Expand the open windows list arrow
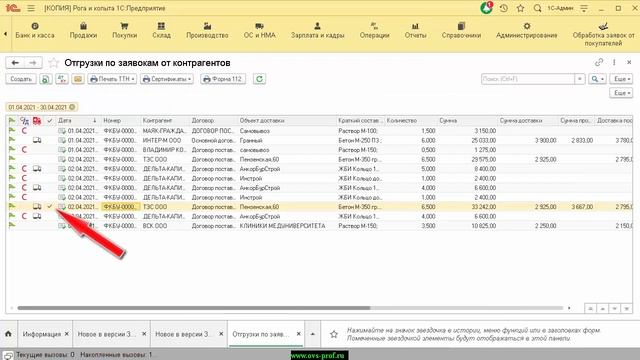Image resolution: width=640 pixels, height=360 pixels. (x=313, y=334)
